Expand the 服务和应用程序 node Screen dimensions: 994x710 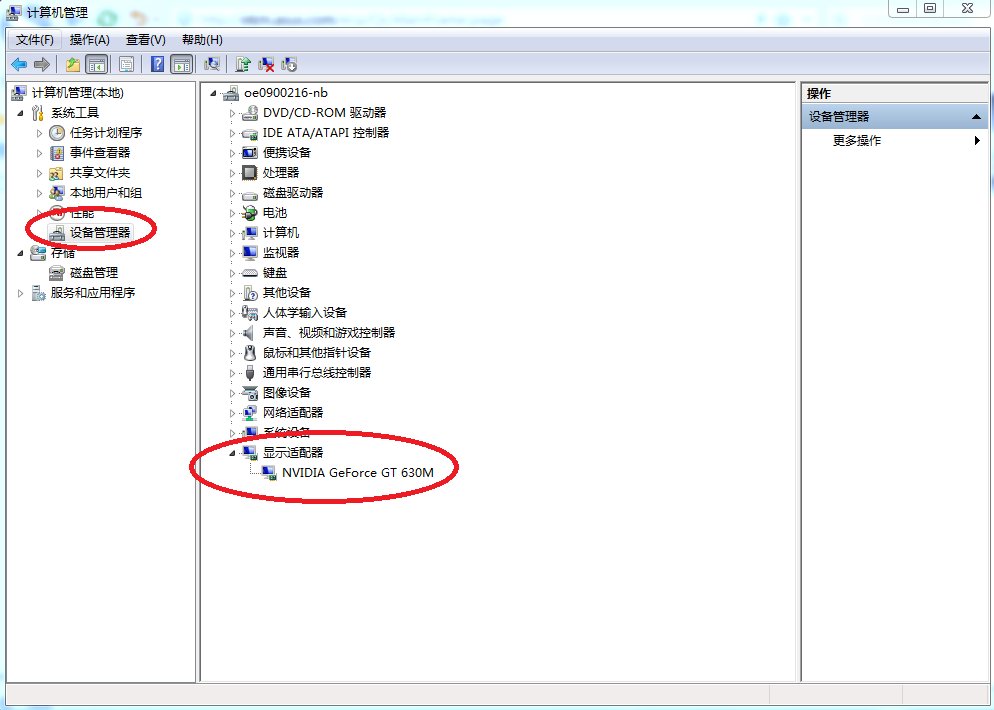(x=22, y=293)
